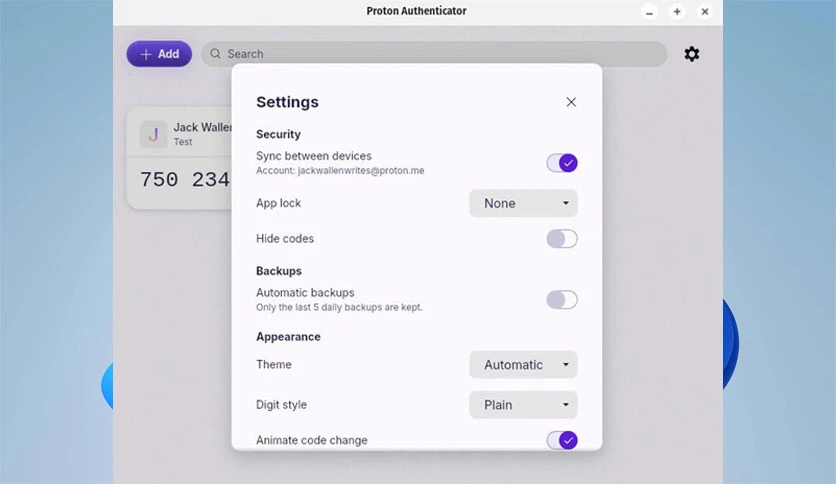Click the App lock label
836x484 pixels.
coord(278,203)
